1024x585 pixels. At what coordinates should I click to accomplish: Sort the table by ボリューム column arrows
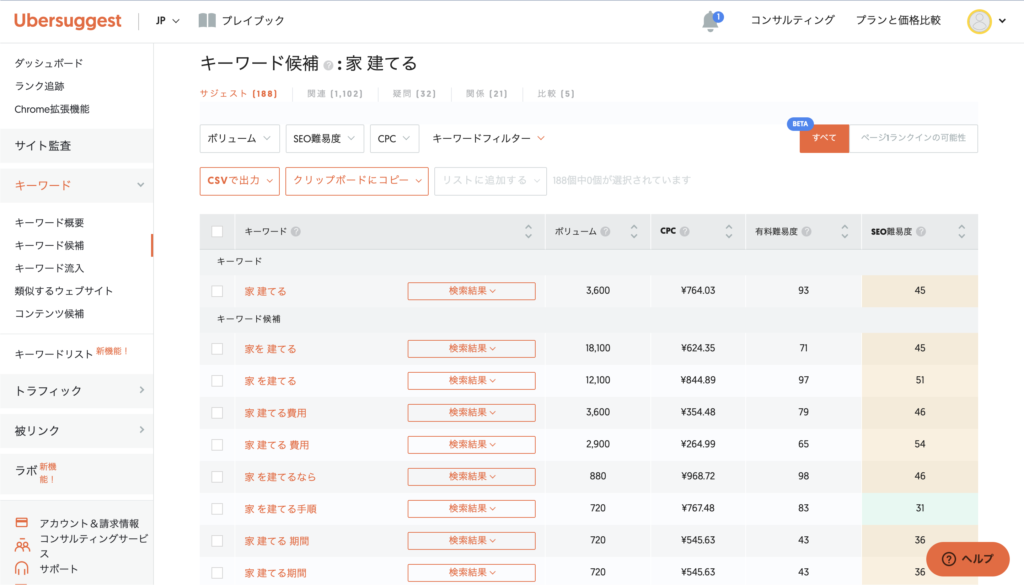[x=633, y=231]
